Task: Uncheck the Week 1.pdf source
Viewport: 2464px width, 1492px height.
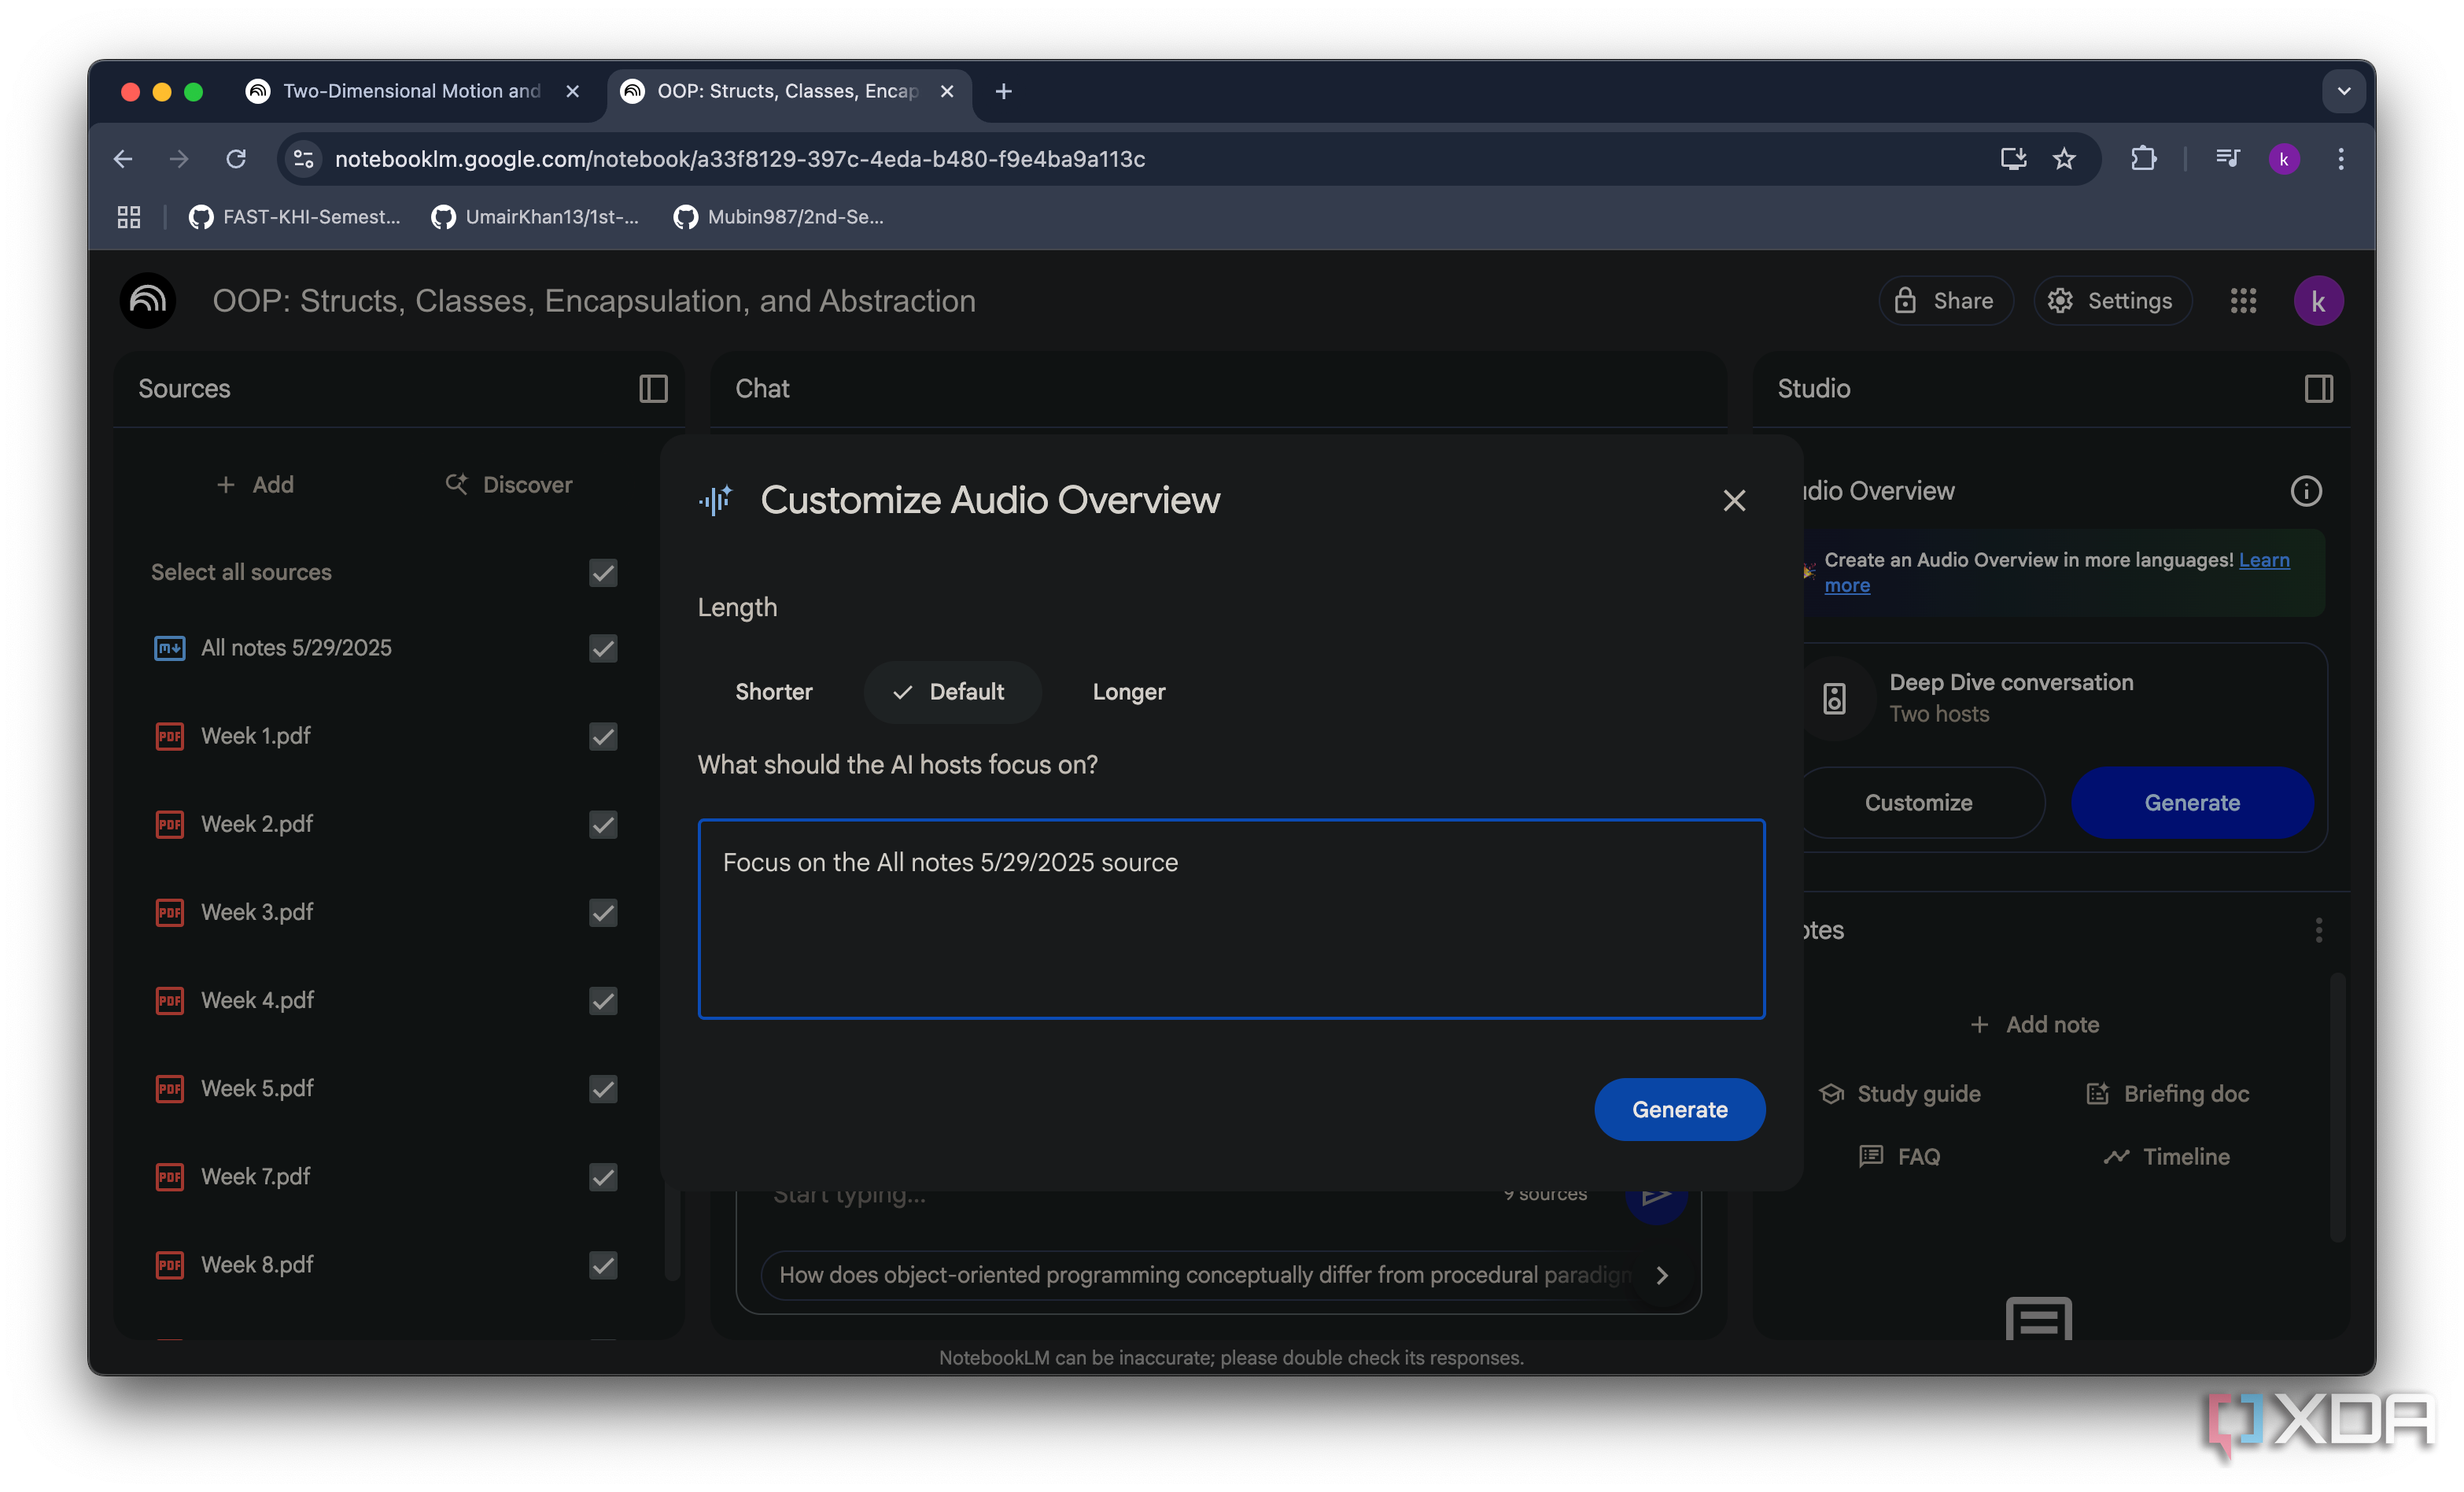Action: [x=603, y=736]
